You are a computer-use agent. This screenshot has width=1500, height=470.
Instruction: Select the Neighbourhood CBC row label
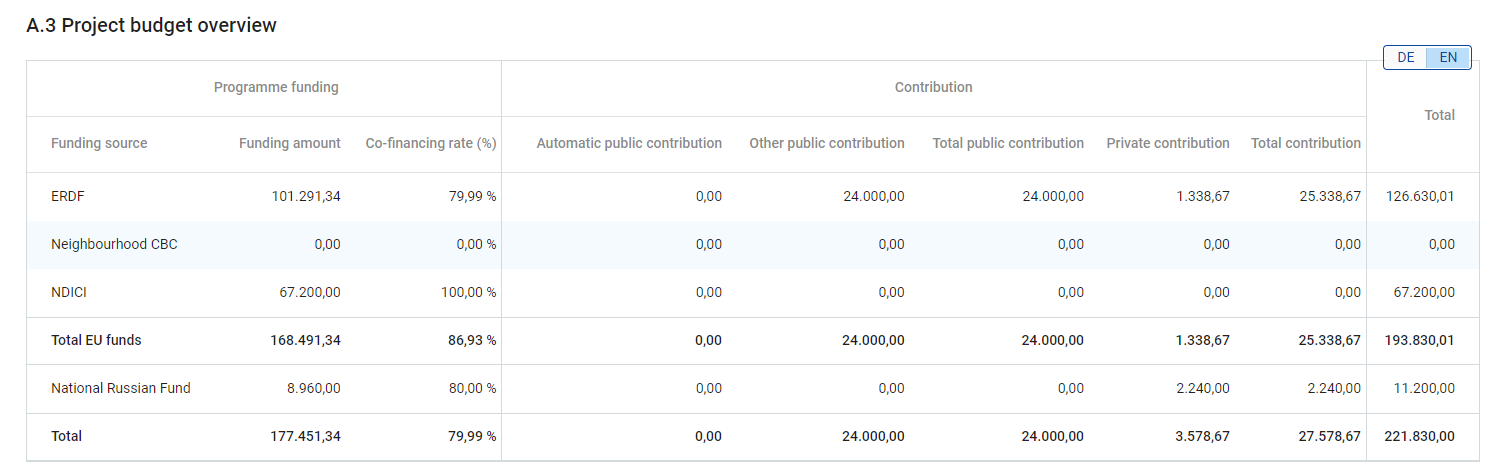(114, 245)
